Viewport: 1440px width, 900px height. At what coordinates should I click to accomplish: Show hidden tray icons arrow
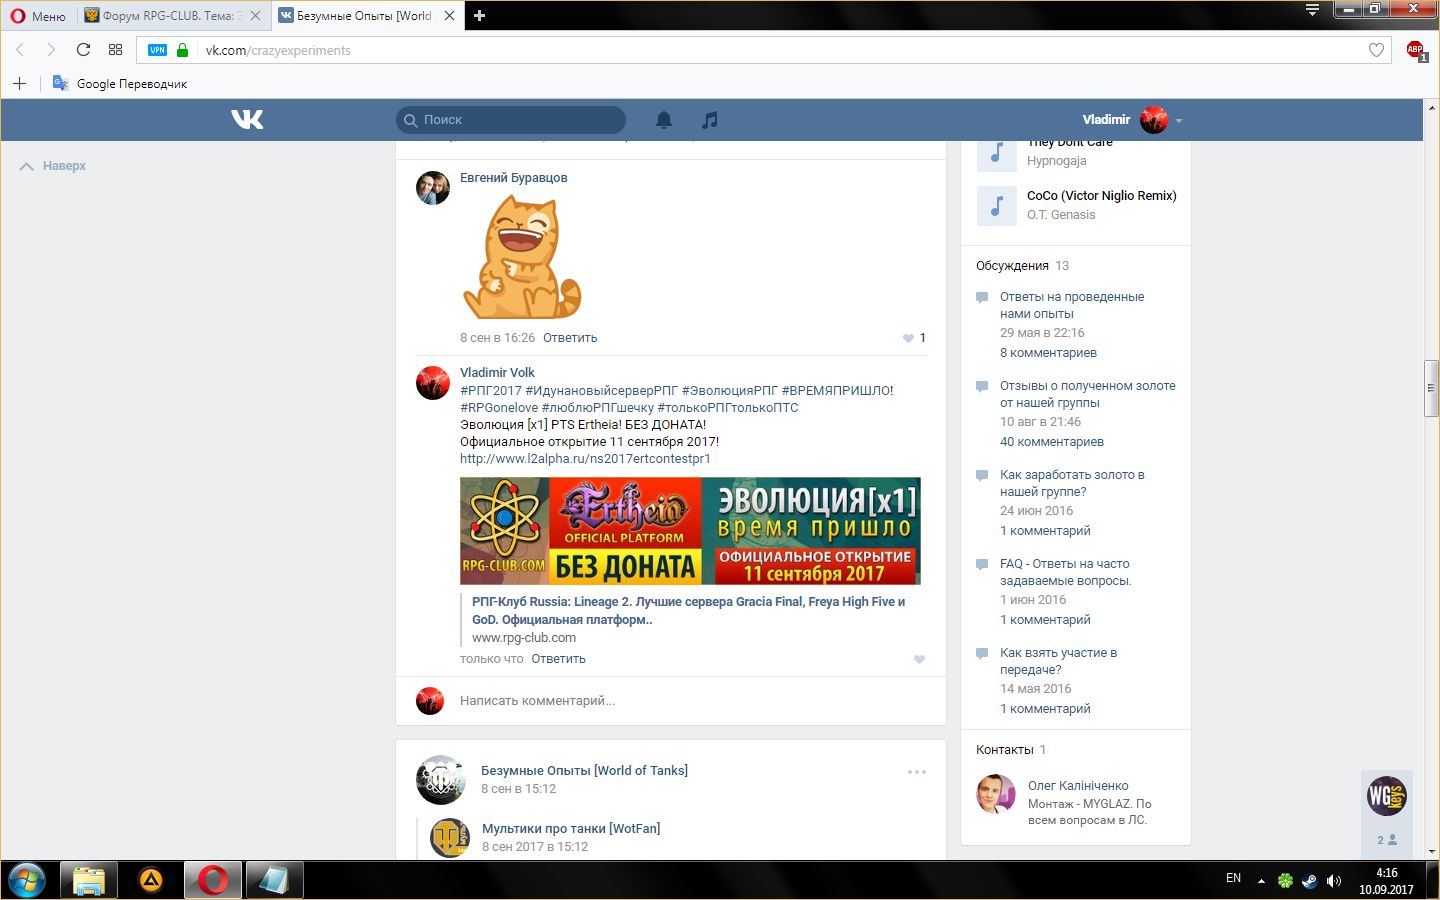pyautogui.click(x=1261, y=881)
